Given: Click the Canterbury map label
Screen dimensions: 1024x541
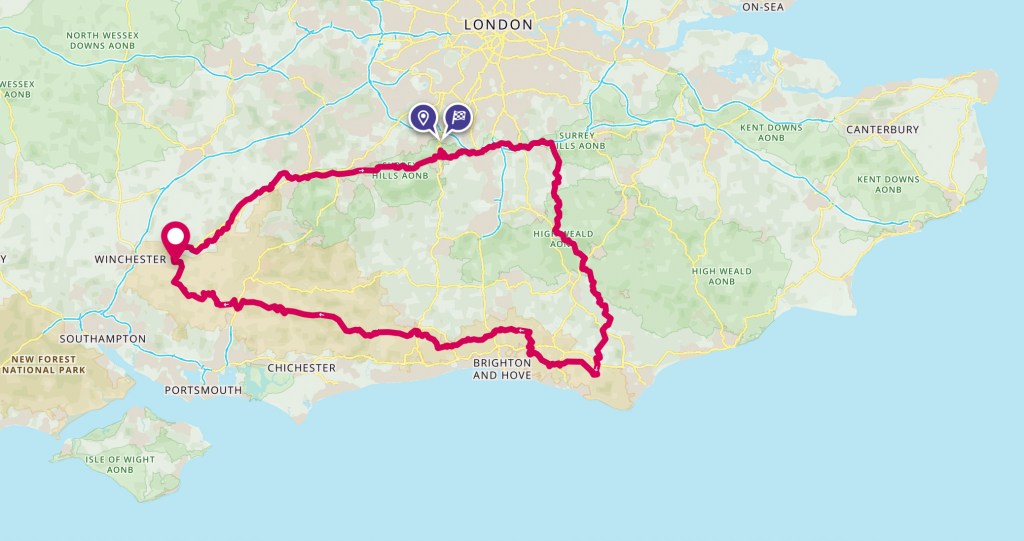Looking at the screenshot, I should pos(882,129).
